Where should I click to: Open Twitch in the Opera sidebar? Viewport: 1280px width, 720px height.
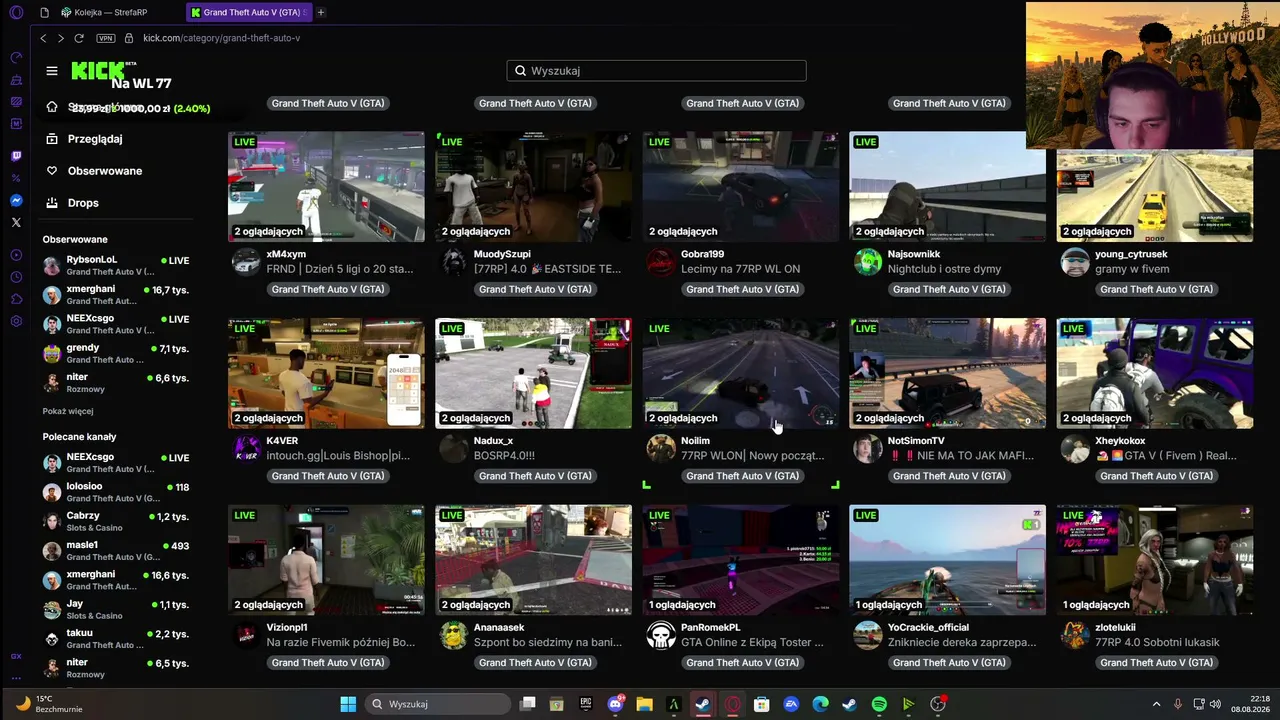(x=16, y=156)
